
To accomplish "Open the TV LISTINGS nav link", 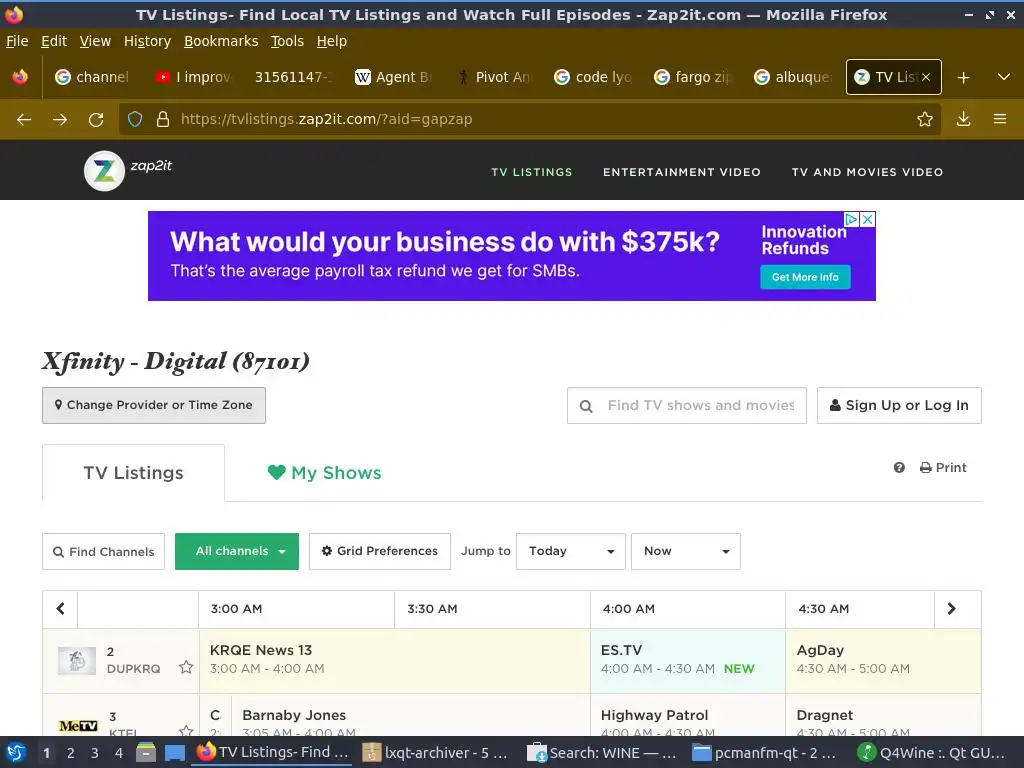I will pos(532,172).
